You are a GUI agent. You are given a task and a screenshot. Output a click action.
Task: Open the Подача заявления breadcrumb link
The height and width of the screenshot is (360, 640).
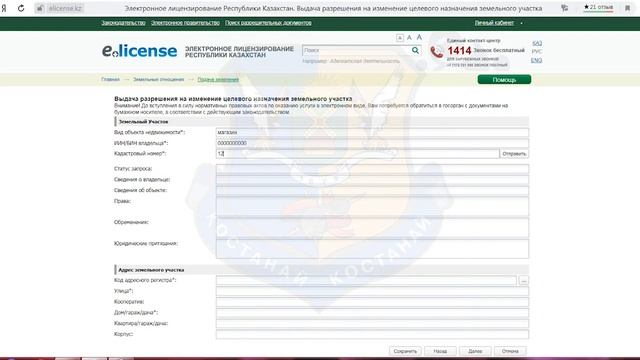click(218, 79)
